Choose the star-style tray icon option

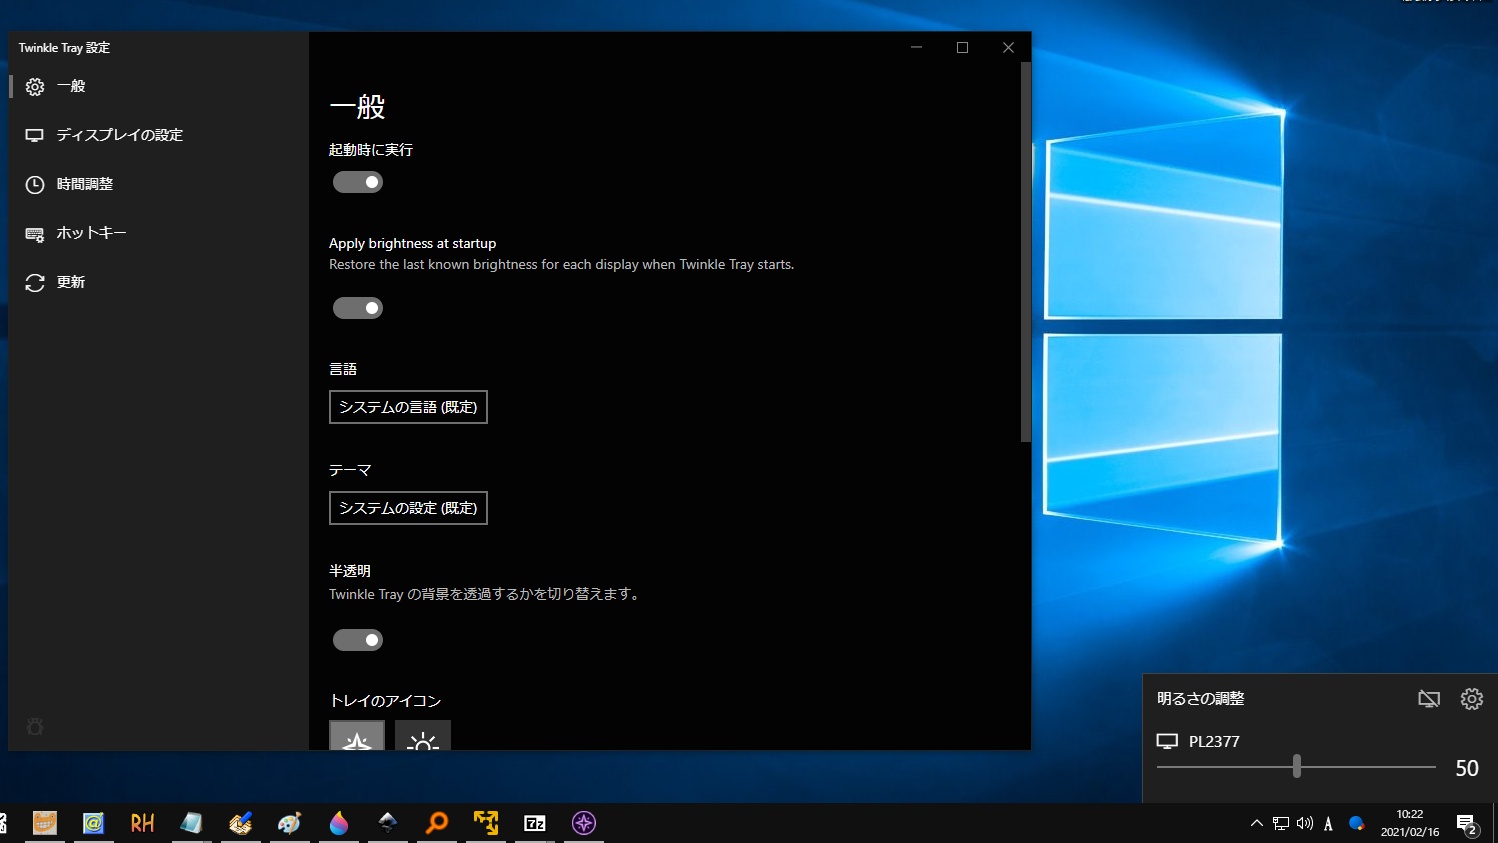(357, 736)
